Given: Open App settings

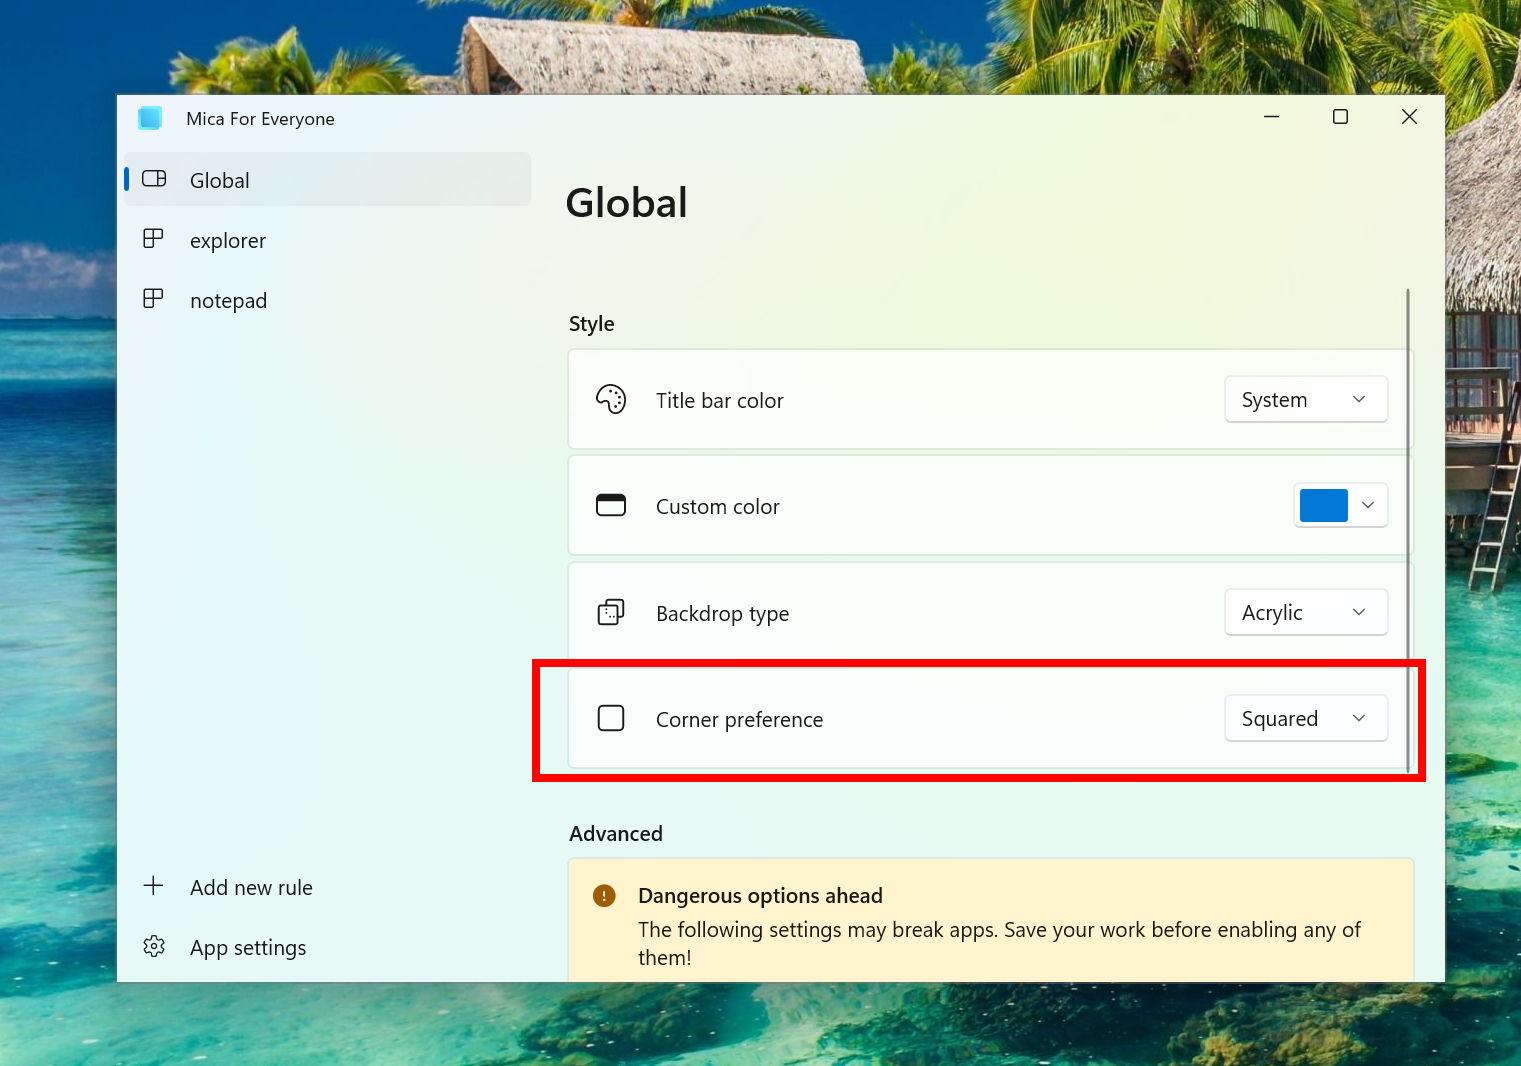Looking at the screenshot, I should coord(328,947).
